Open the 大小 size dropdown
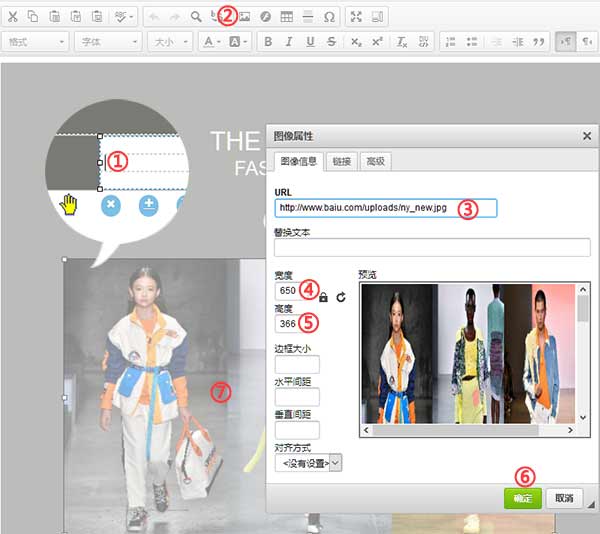600x534 pixels. [x=170, y=41]
